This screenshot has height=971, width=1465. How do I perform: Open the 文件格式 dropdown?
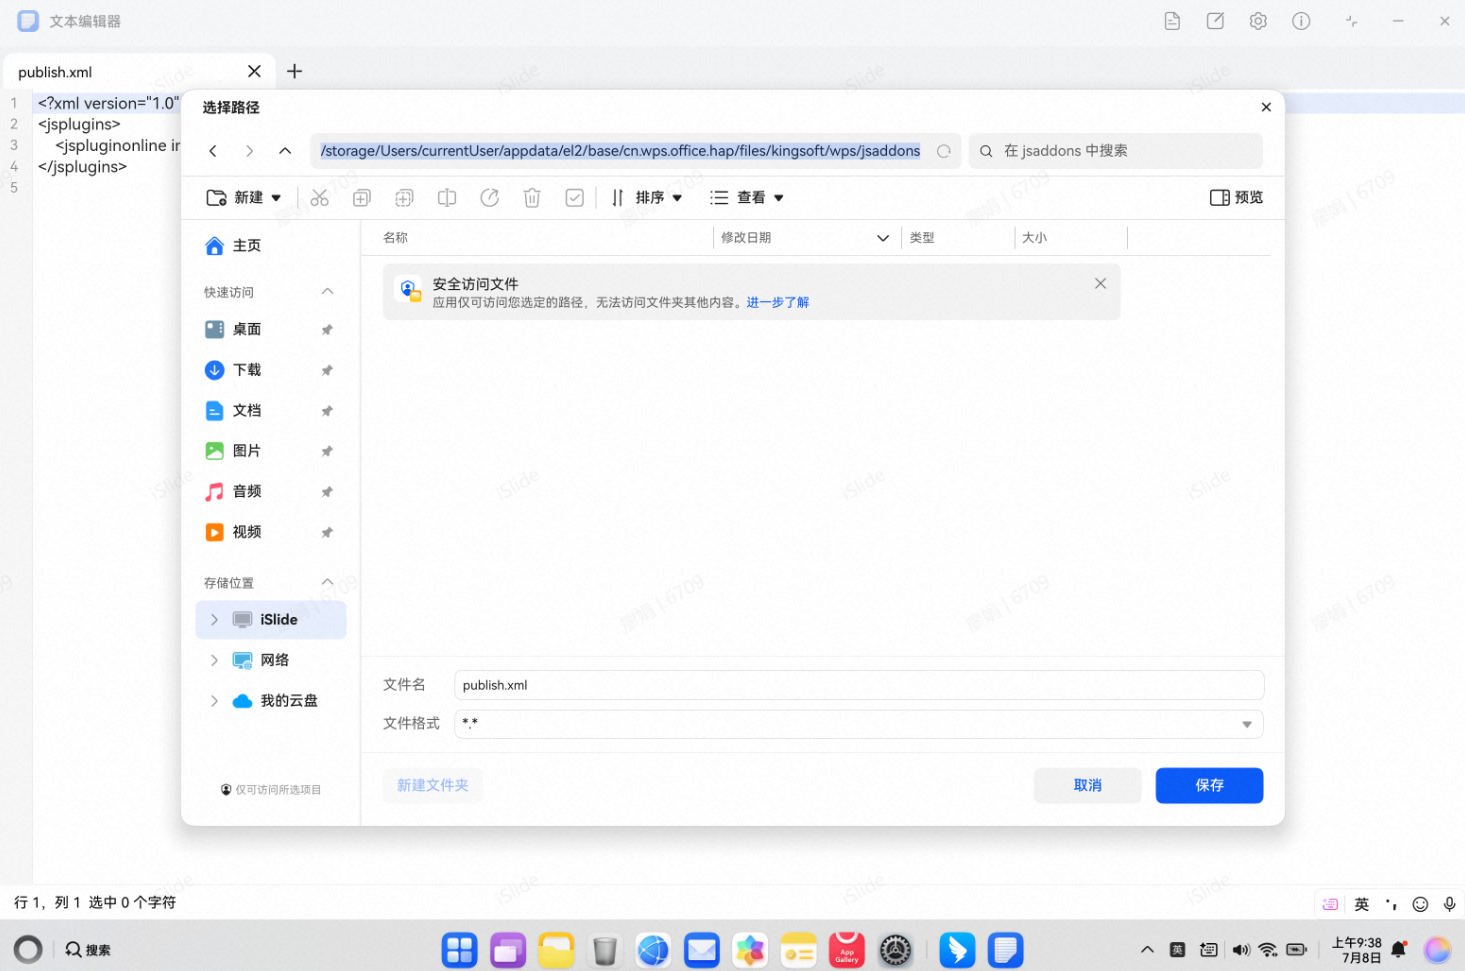click(1246, 724)
